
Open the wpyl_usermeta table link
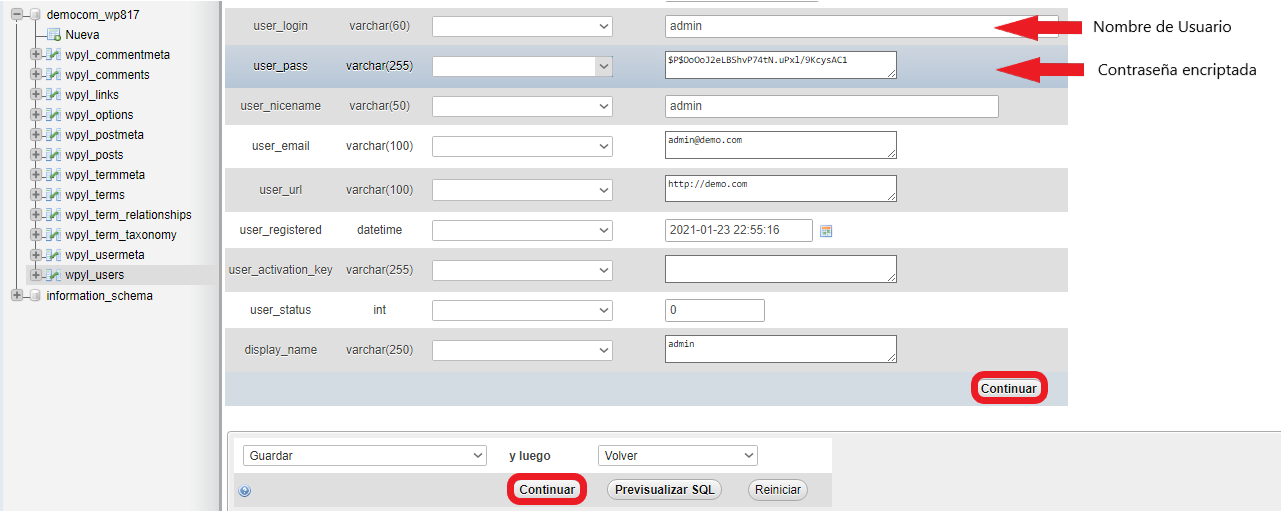[105, 255]
